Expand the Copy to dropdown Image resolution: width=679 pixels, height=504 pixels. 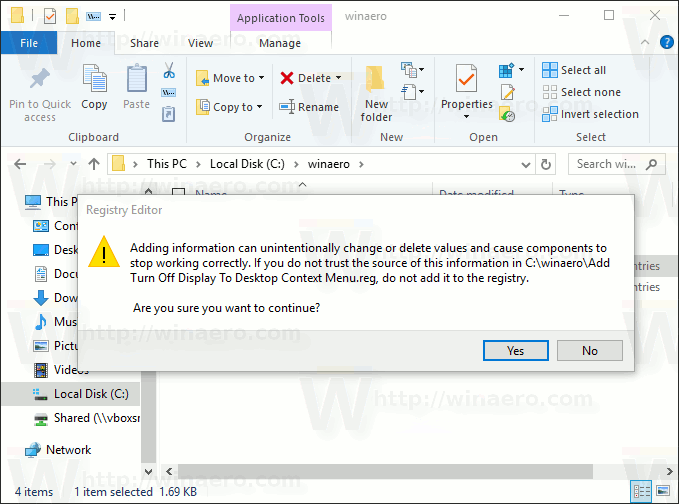click(259, 107)
